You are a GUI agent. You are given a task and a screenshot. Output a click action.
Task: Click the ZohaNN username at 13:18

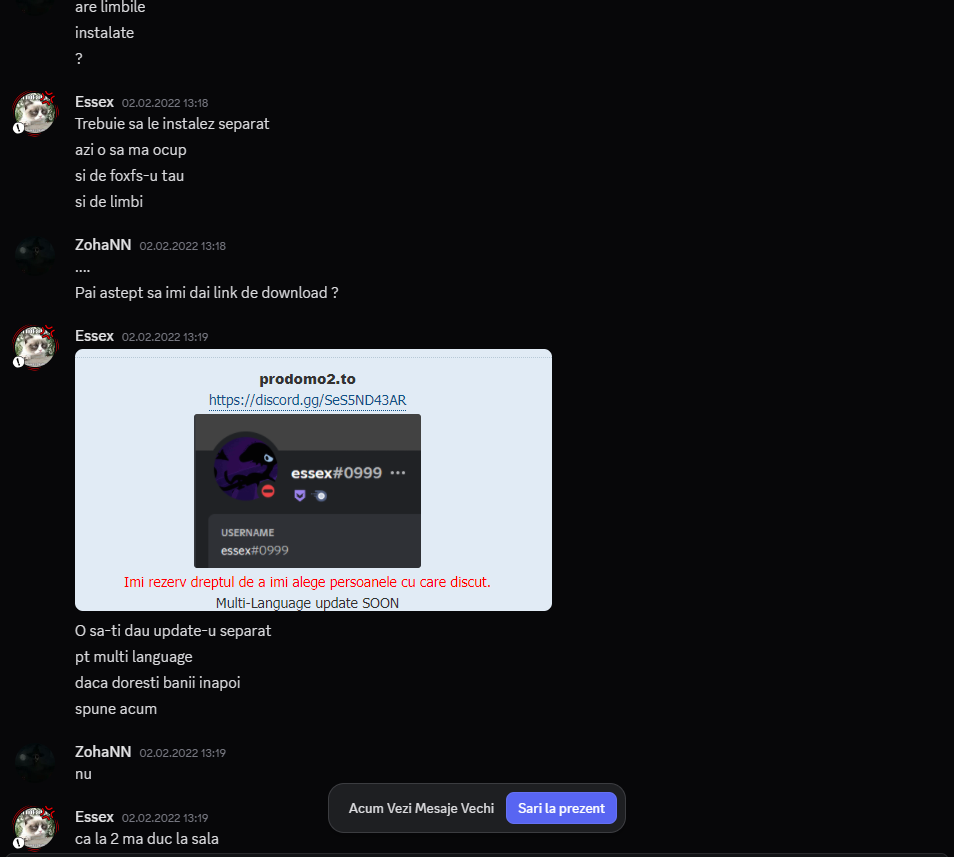pos(103,245)
